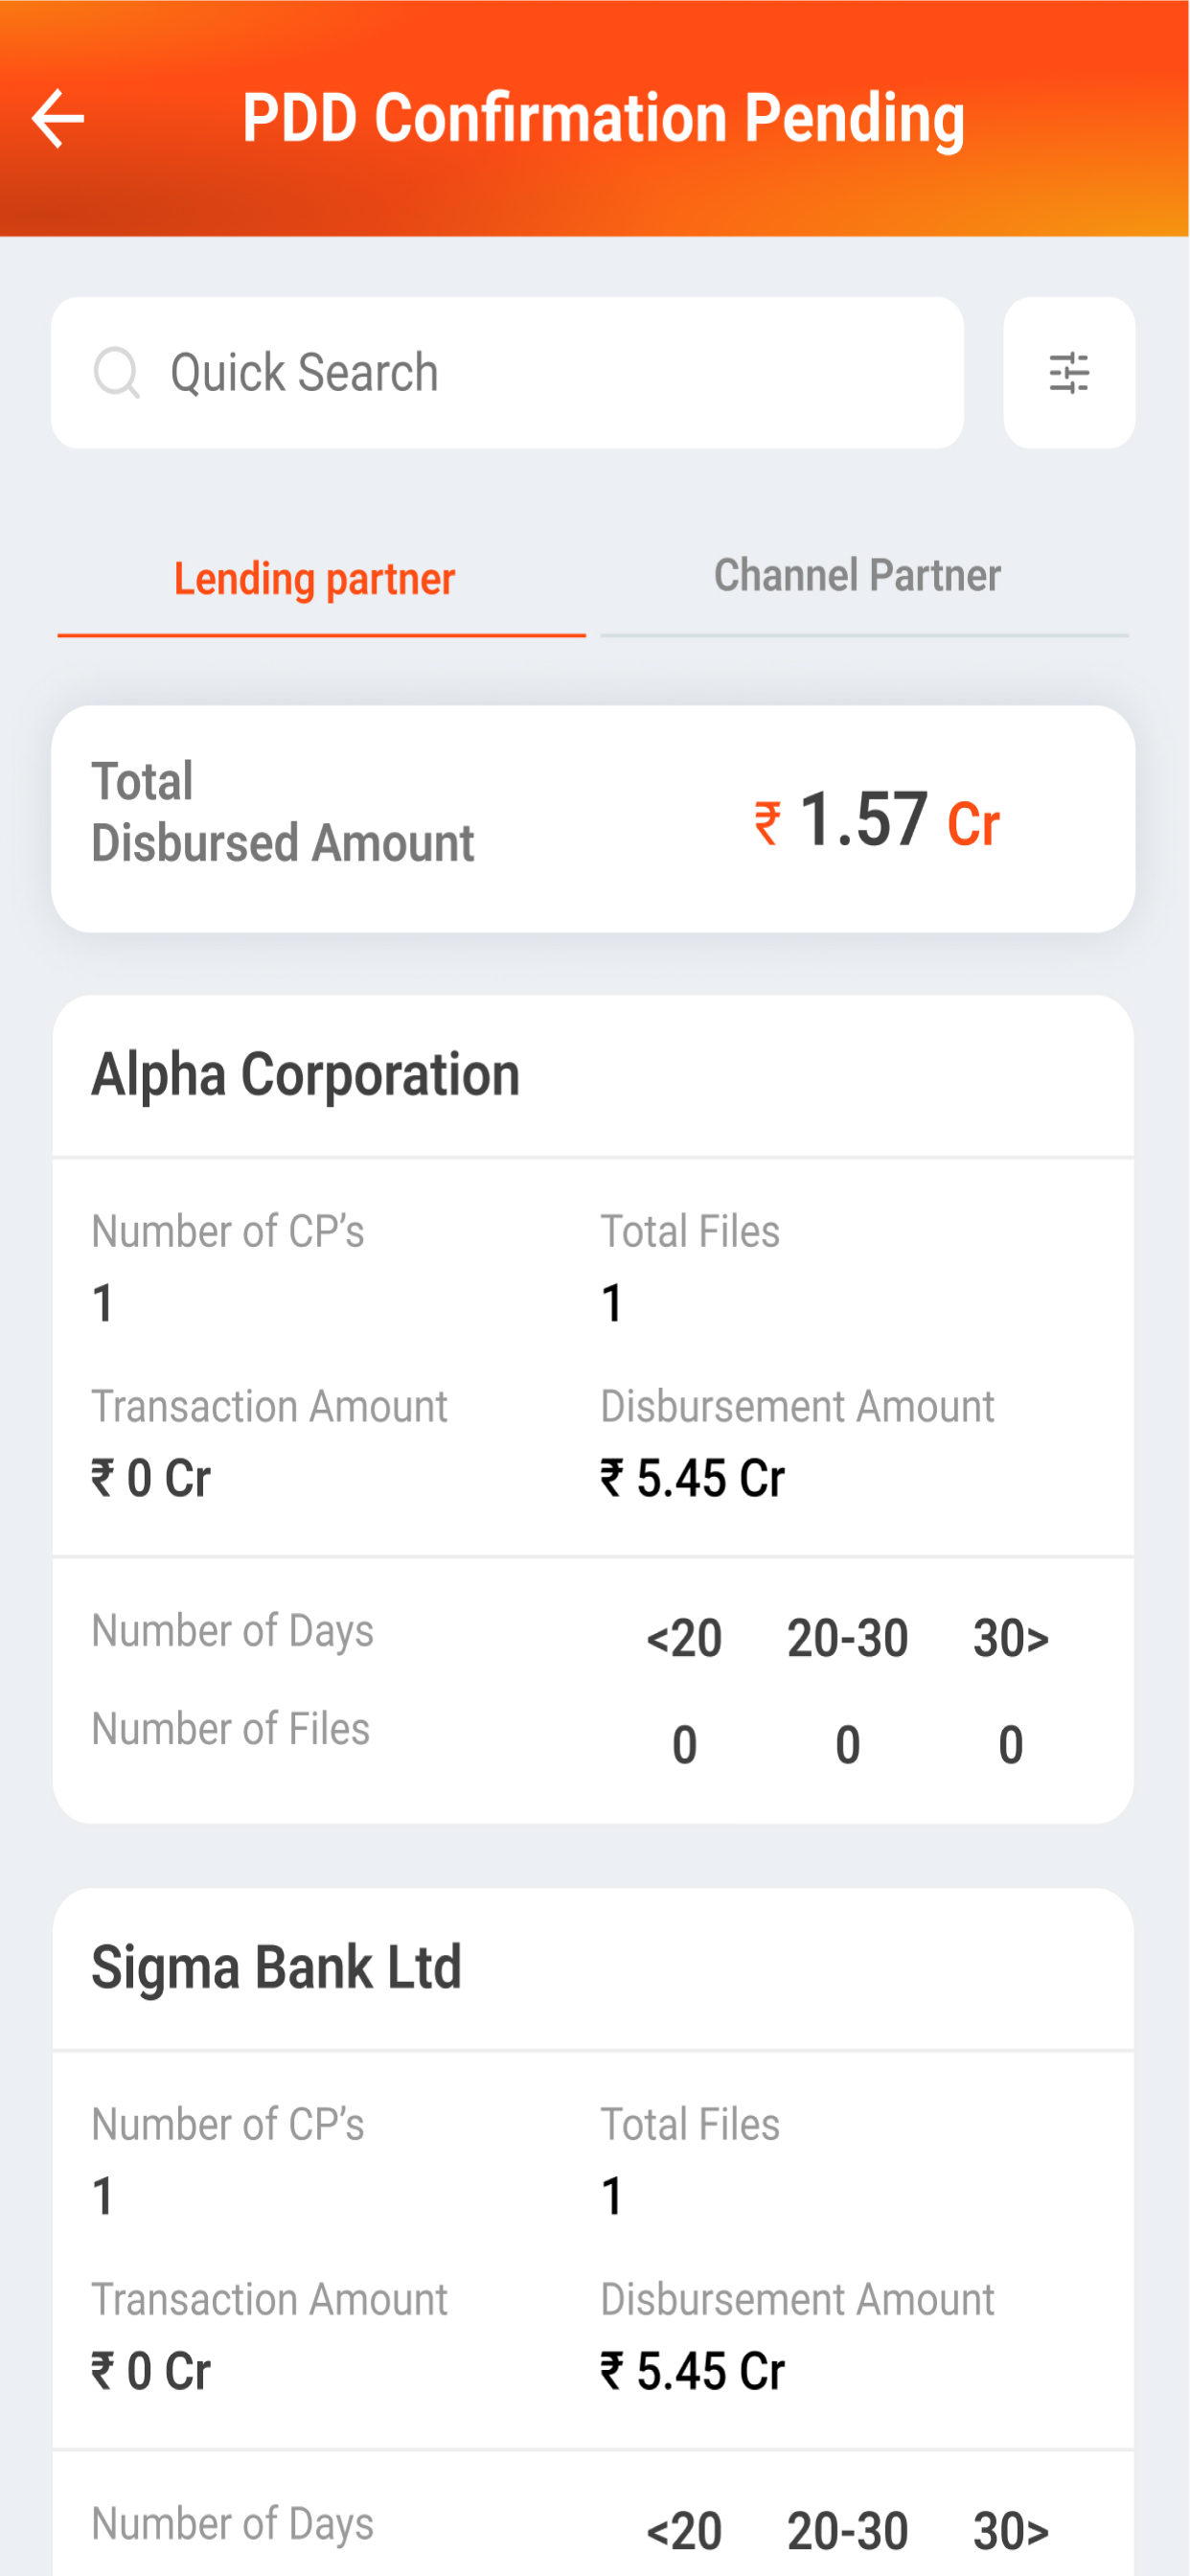This screenshot has height=2576, width=1190.
Task: Select Alpha Corporation Disbursement Amount value
Action: (692, 1478)
